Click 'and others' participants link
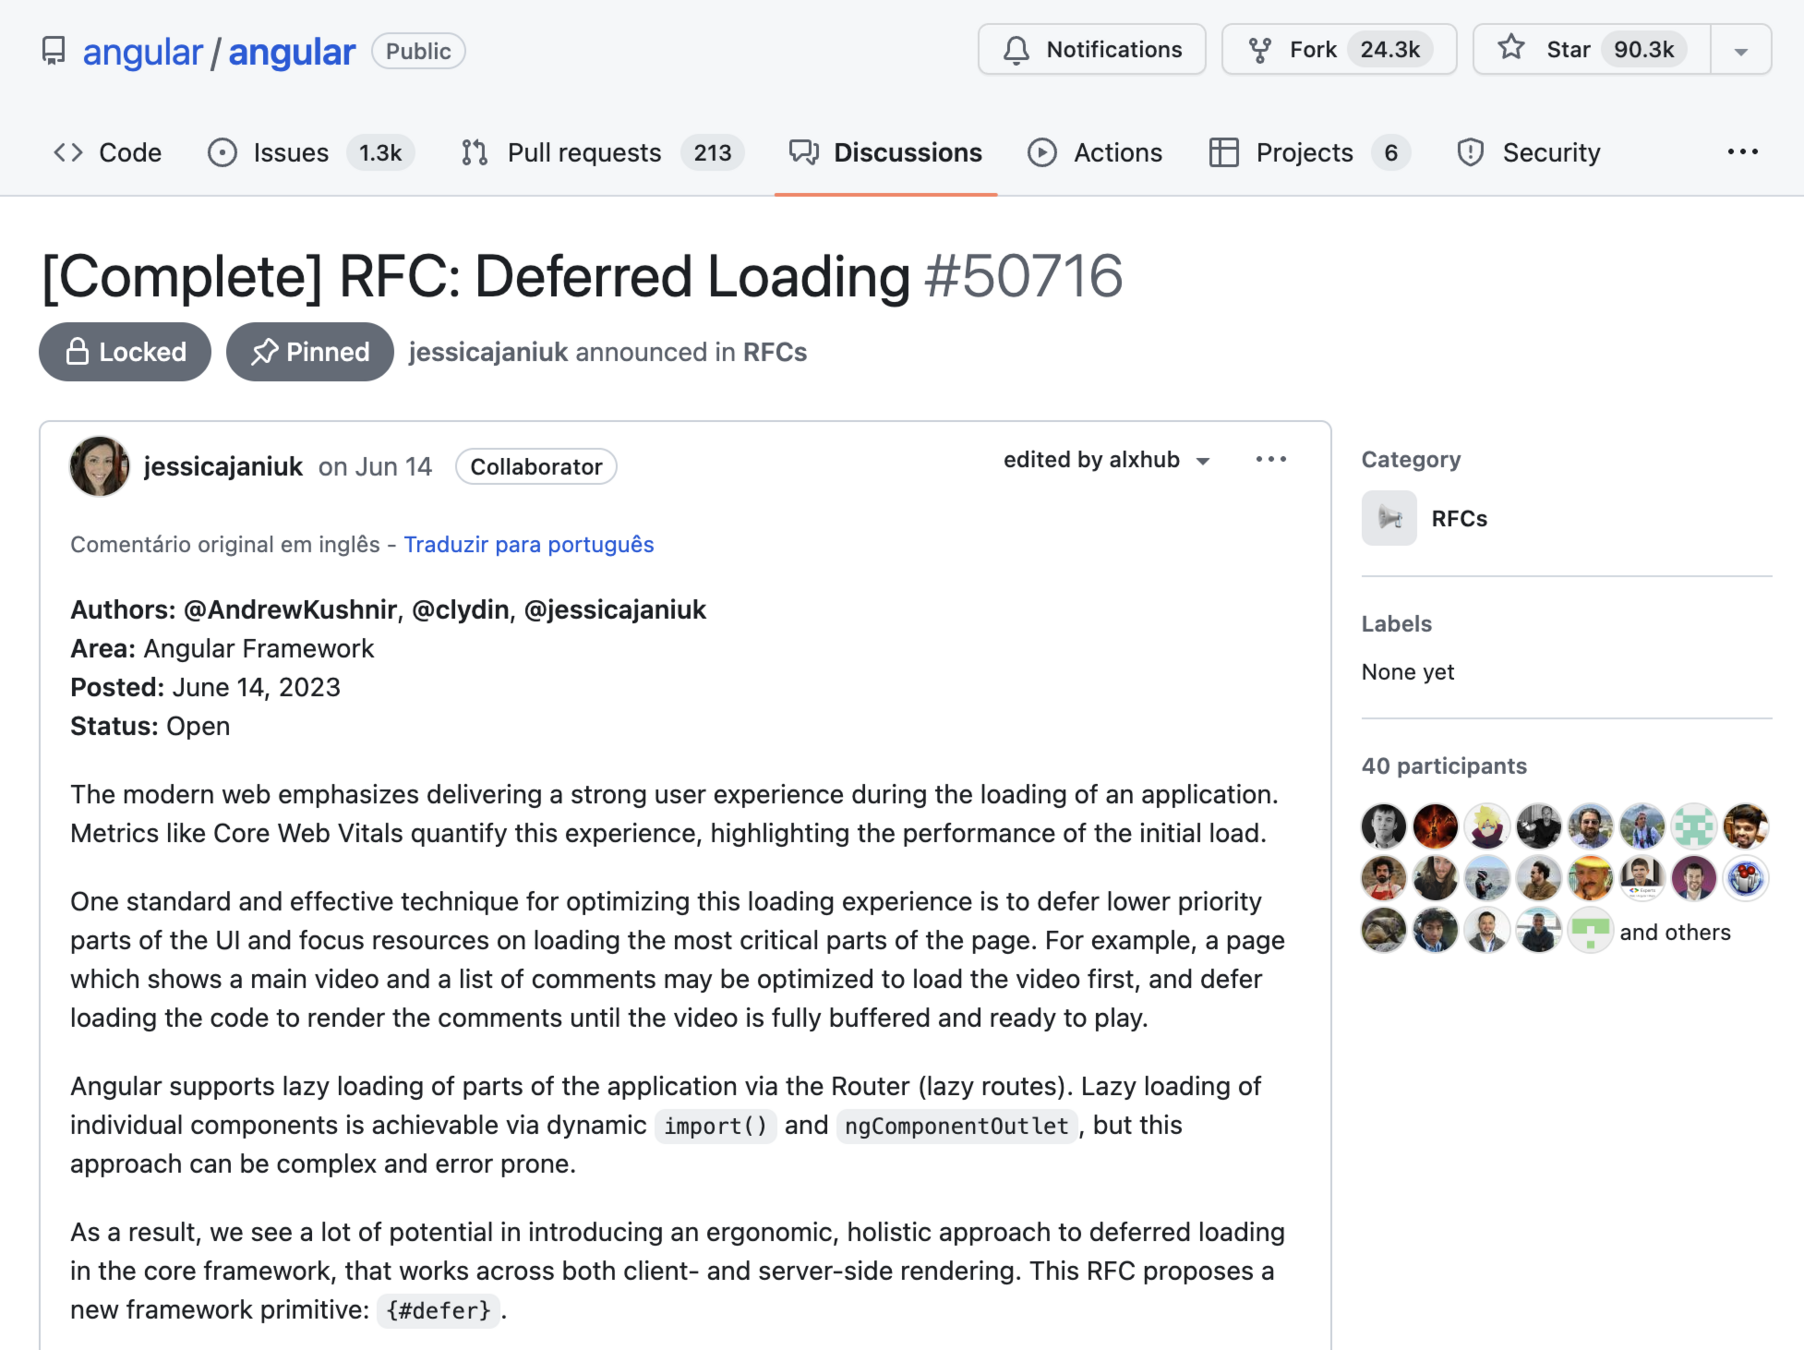This screenshot has width=1804, height=1350. coord(1675,932)
